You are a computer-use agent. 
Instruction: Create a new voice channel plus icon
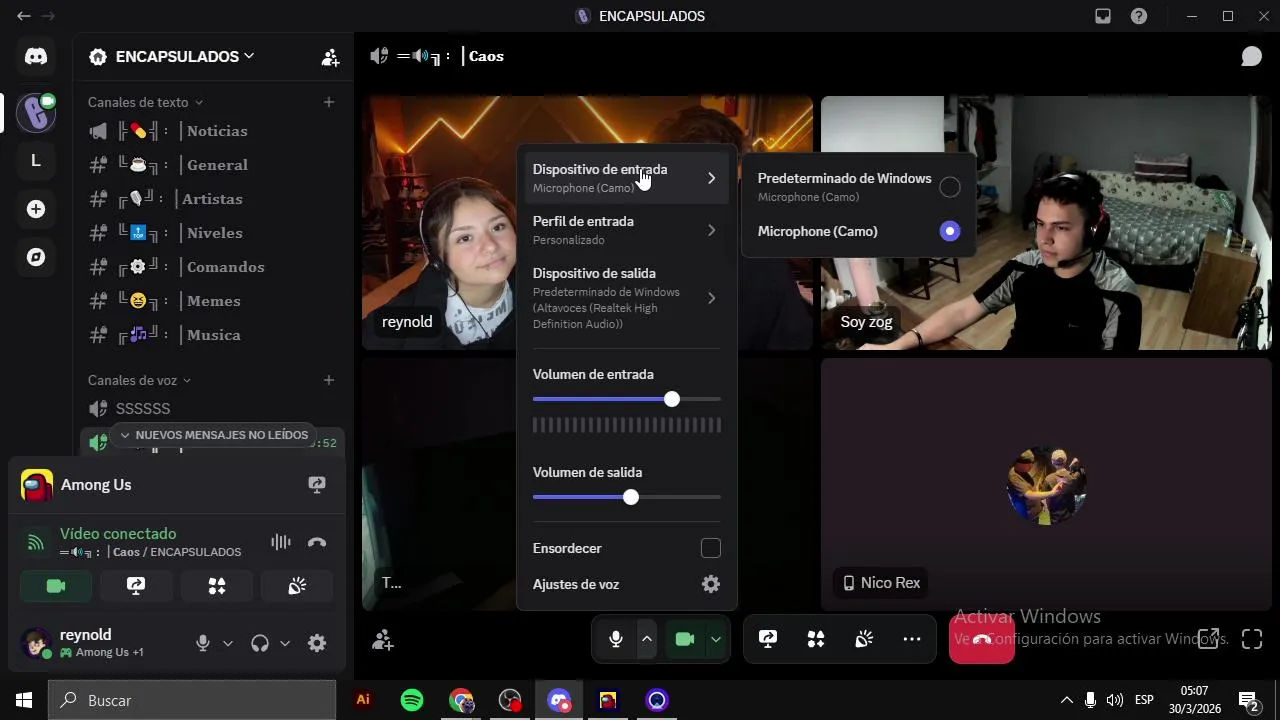(329, 380)
